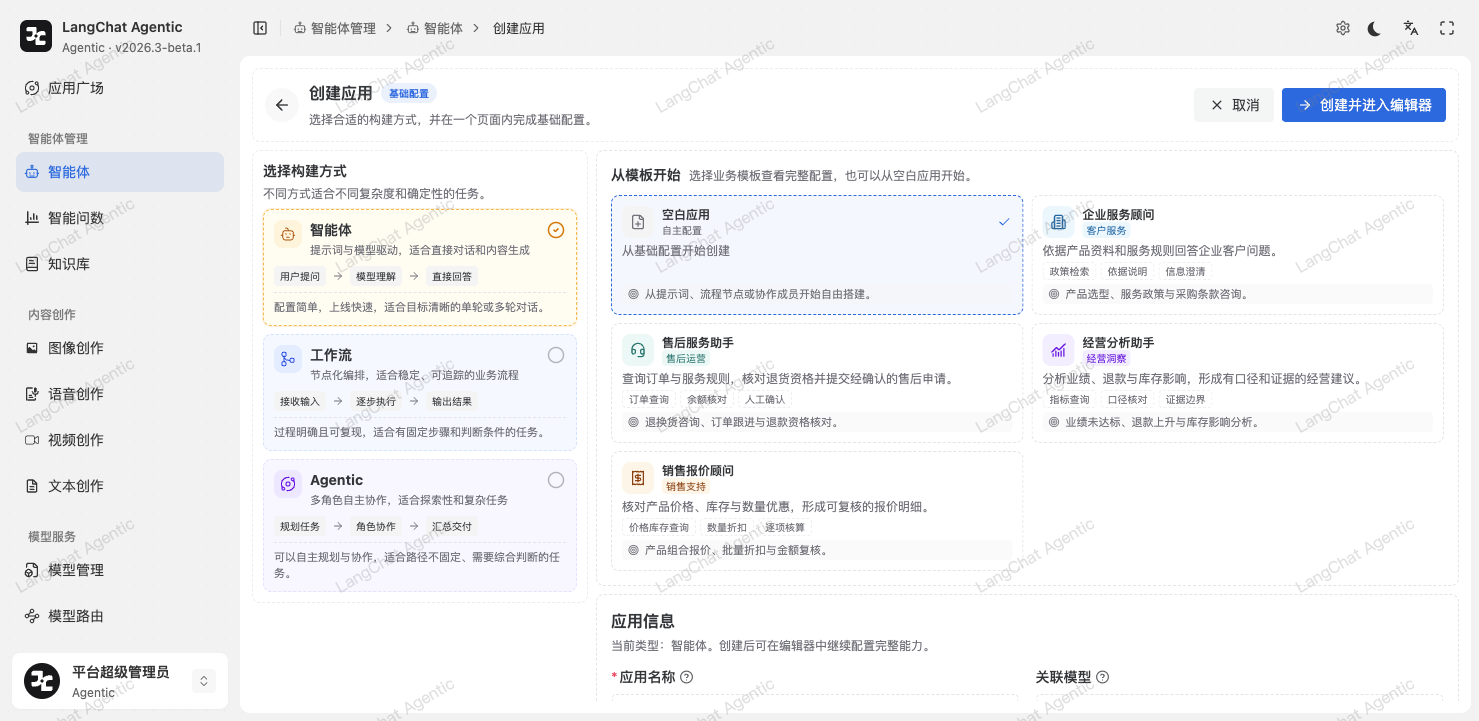Screen dimensions: 1479x721
Task: Open 文本创作 in the sidebar
Action: click(120, 486)
